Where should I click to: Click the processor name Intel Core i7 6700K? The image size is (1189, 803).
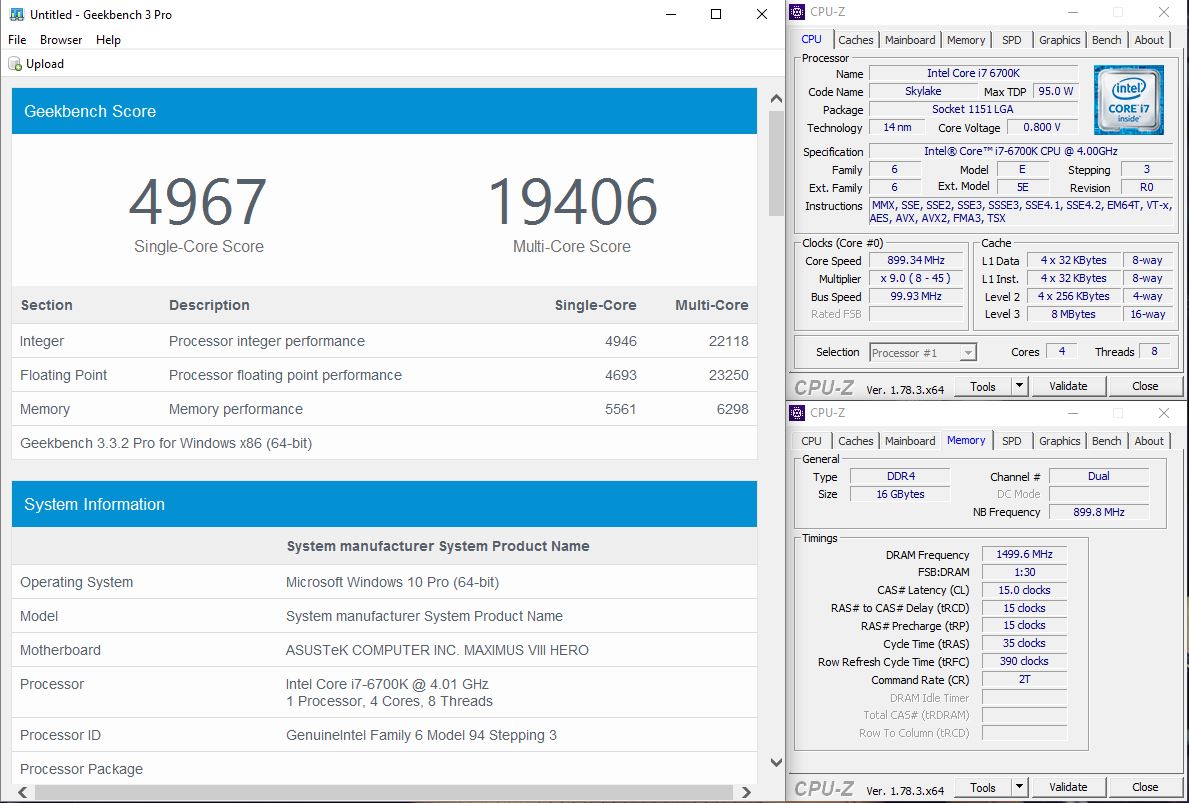click(974, 73)
